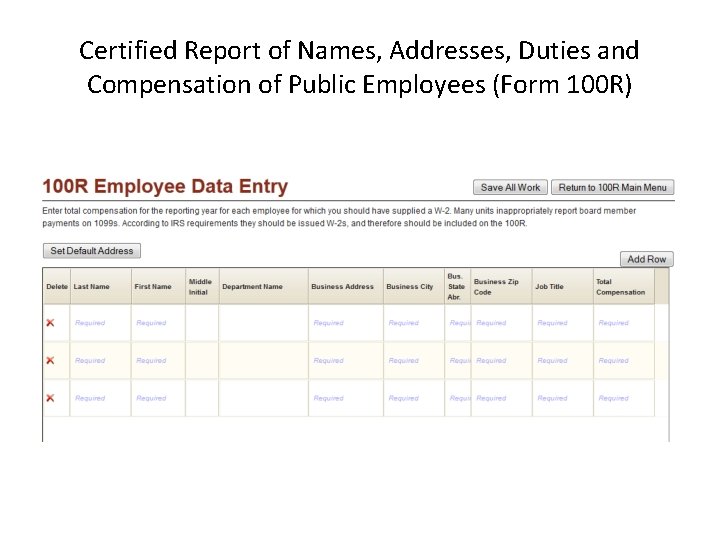Screen dimensions: 720x540
Task: Select Total Compensation field in second row
Action: [624, 360]
